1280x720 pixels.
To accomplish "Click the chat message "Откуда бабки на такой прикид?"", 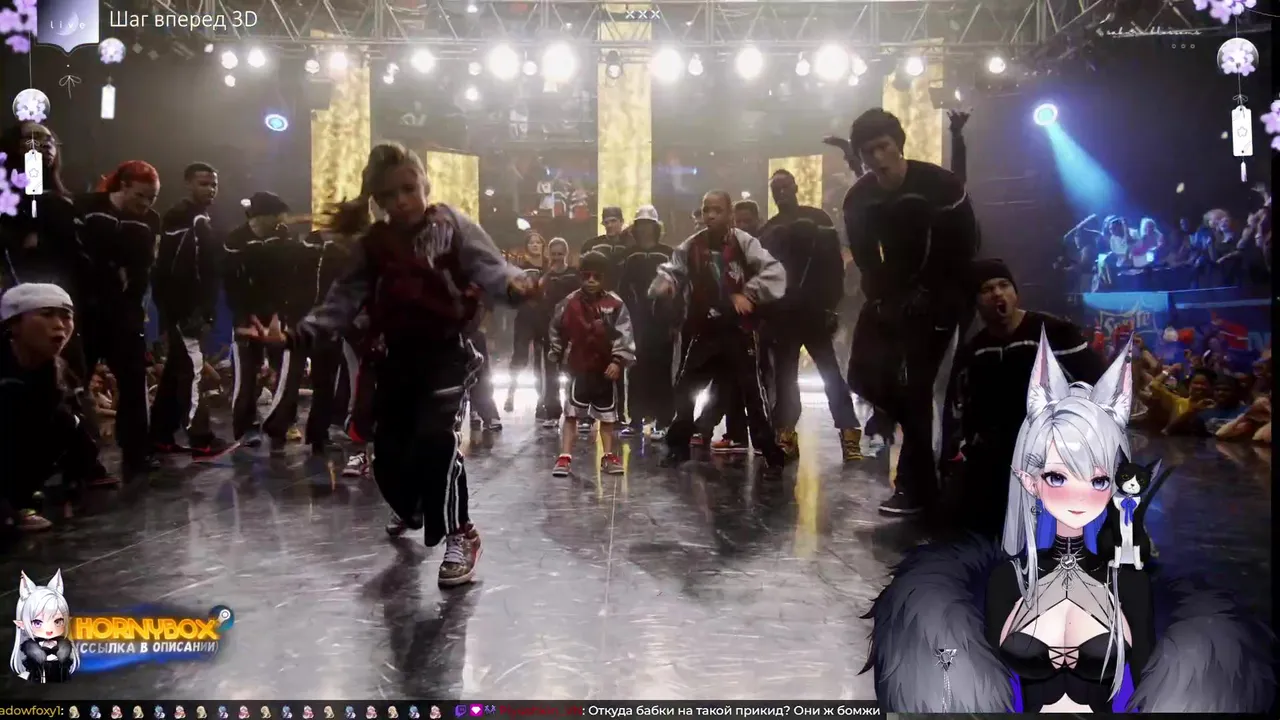I will pos(690,711).
